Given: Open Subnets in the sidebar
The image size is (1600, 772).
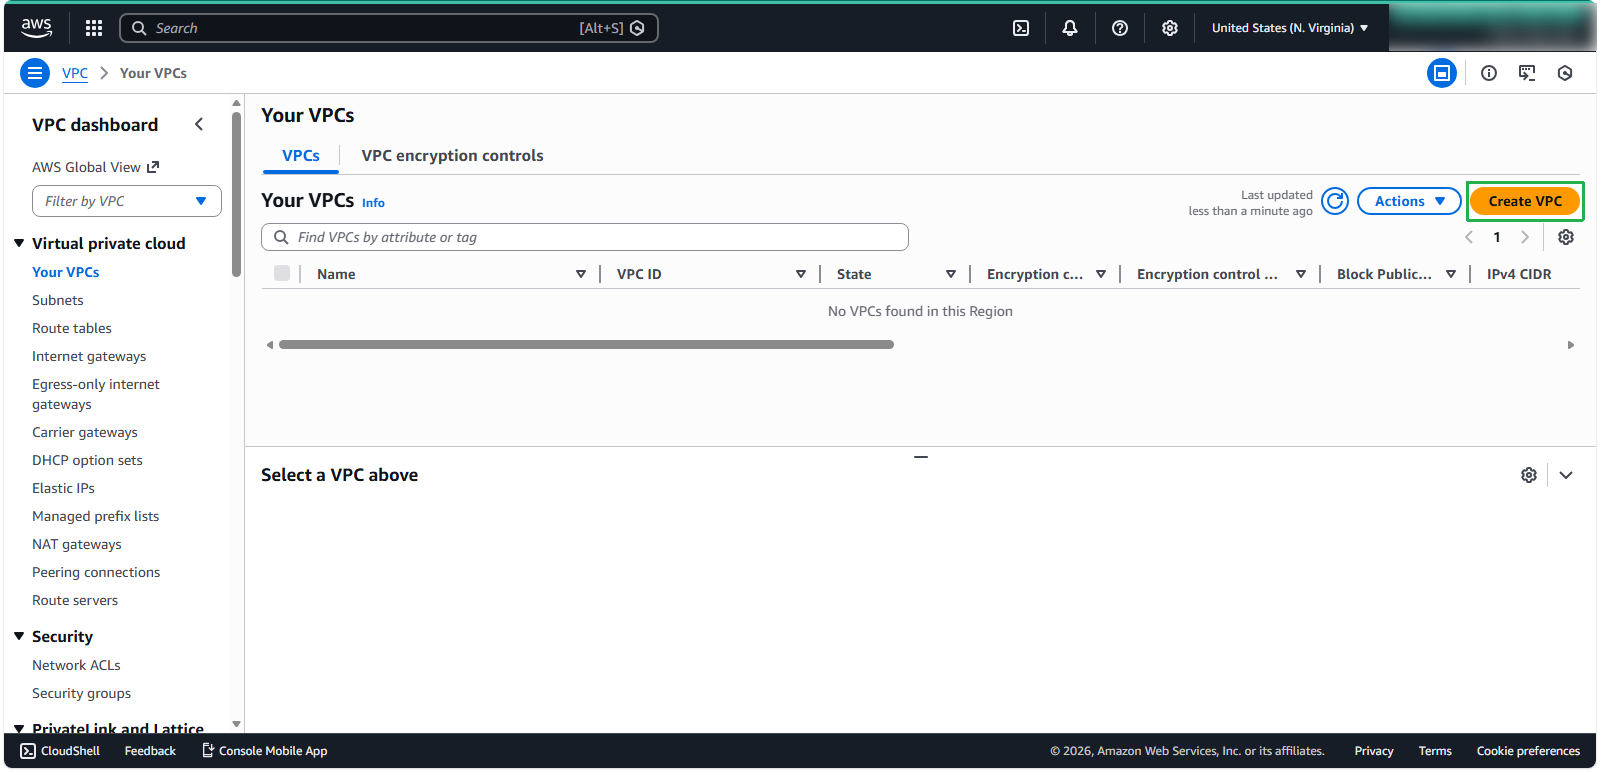Looking at the screenshot, I should click(58, 300).
